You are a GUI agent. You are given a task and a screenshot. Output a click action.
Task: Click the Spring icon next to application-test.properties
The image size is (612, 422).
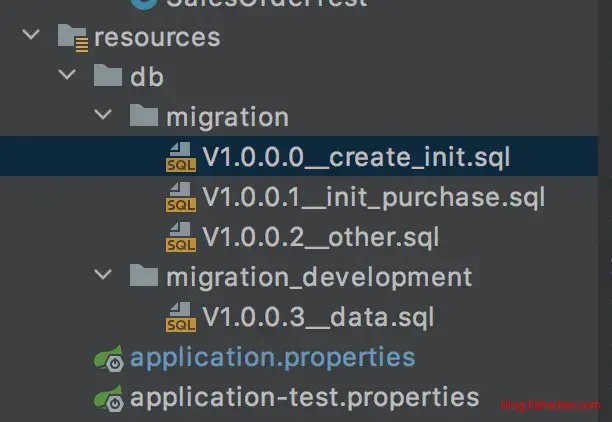[108, 398]
